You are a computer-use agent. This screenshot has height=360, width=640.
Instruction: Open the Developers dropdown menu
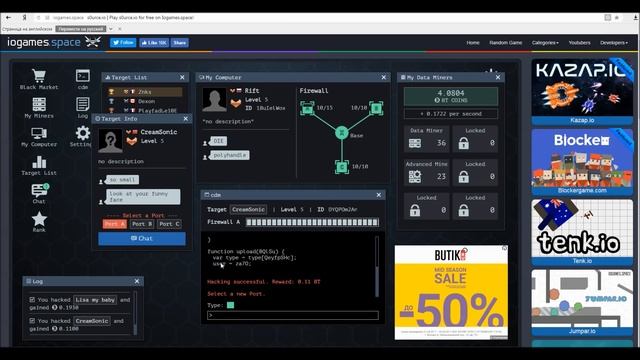point(614,43)
